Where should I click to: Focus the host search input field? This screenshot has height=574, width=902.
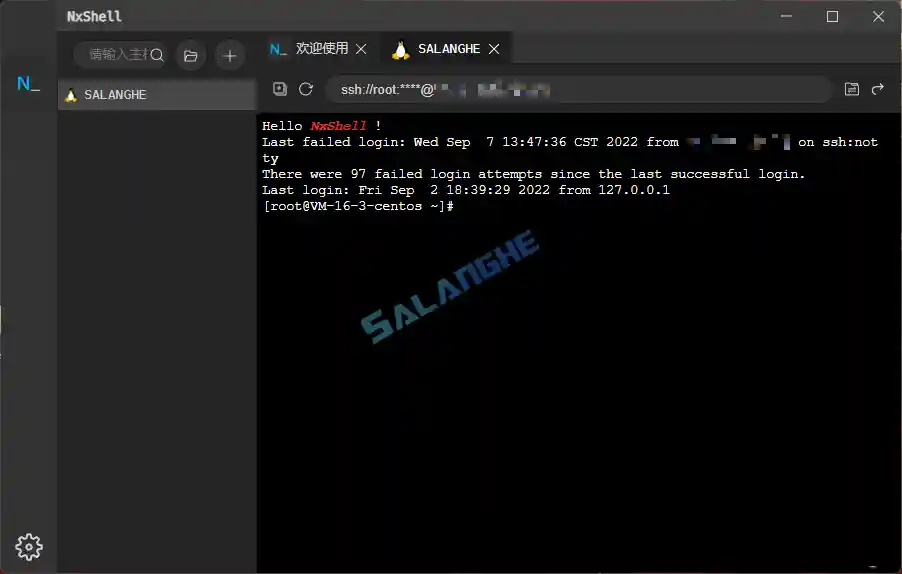tap(118, 55)
